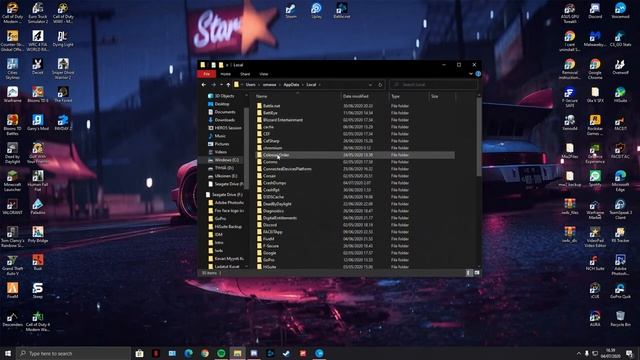Screen dimensions: 640x360
Task: Open Dead by Daylight desktop shortcut
Action: click(12, 153)
